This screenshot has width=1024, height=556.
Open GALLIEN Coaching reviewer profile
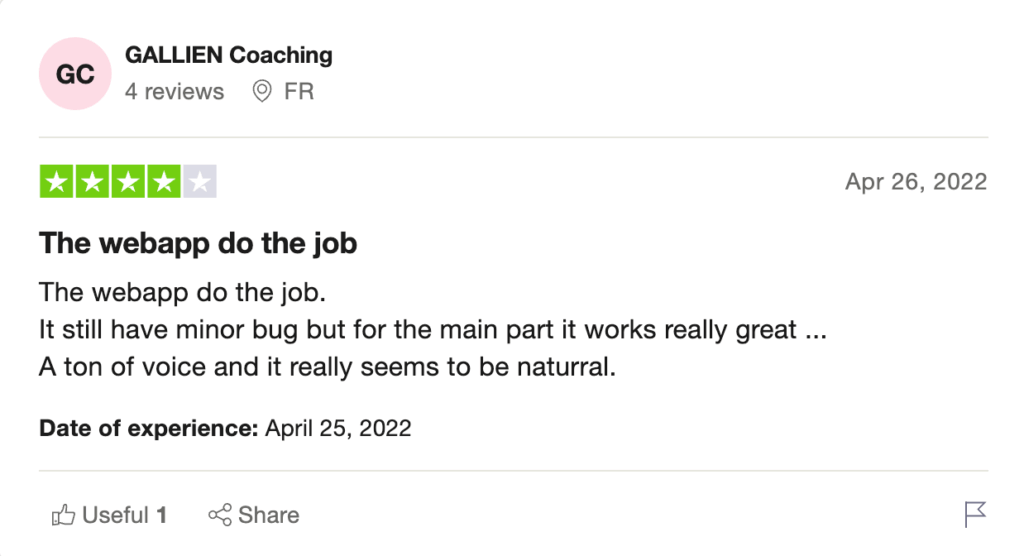[228, 55]
